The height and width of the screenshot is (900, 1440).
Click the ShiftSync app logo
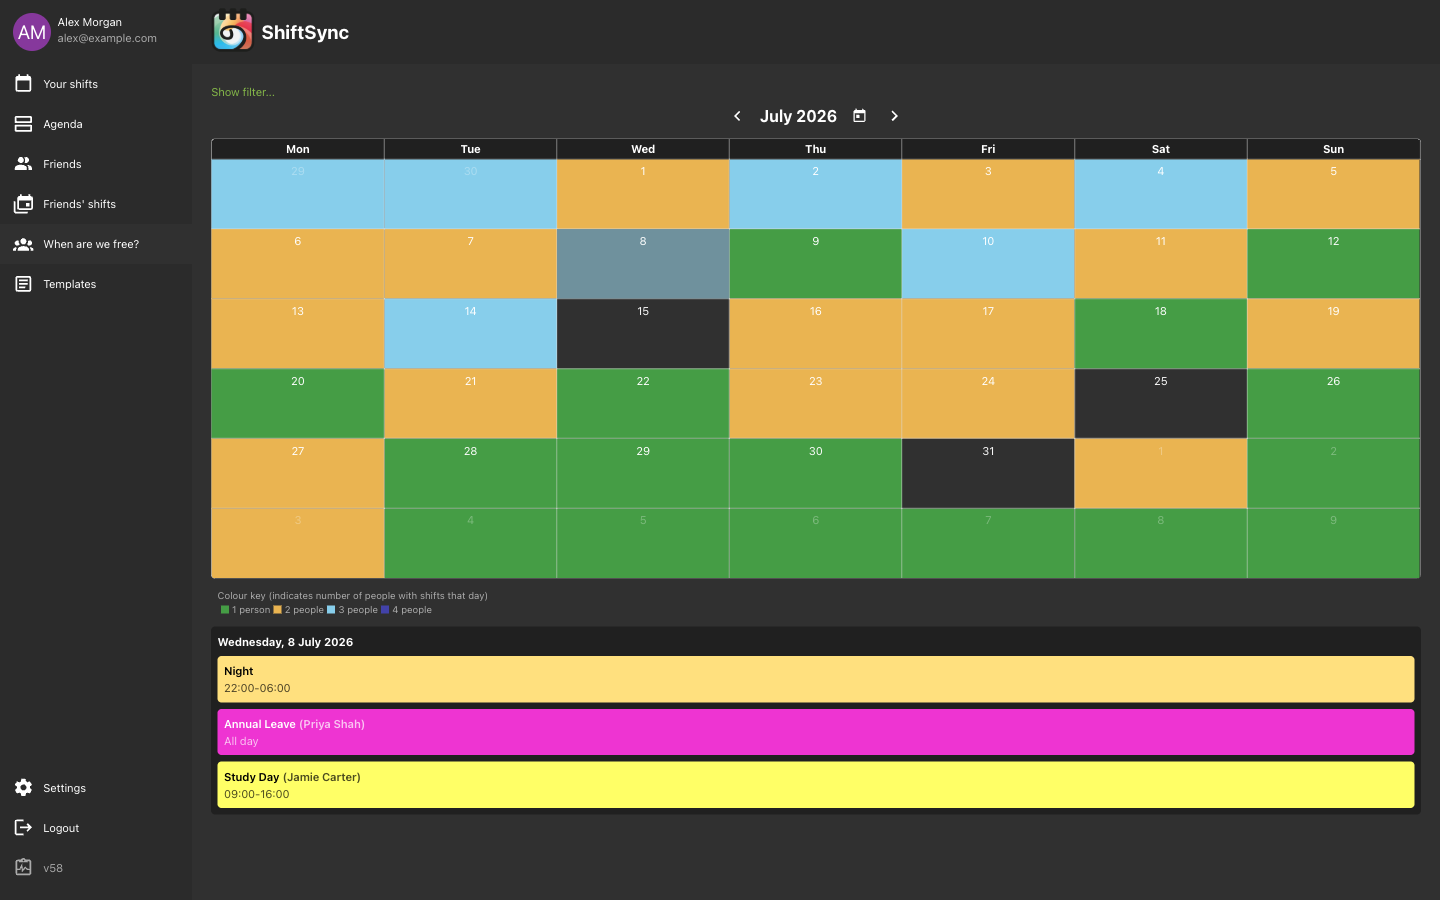[233, 31]
